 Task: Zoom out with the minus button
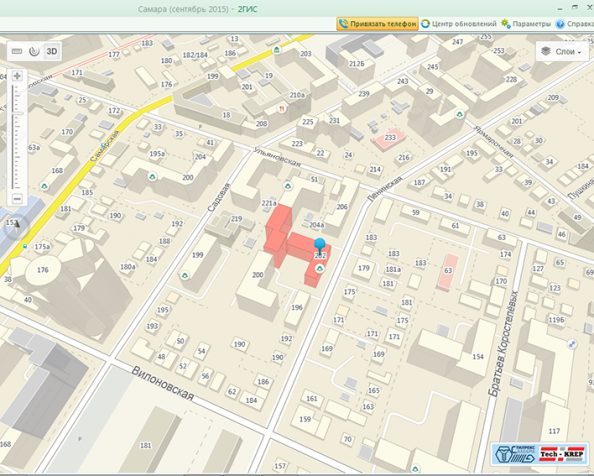pos(17,198)
